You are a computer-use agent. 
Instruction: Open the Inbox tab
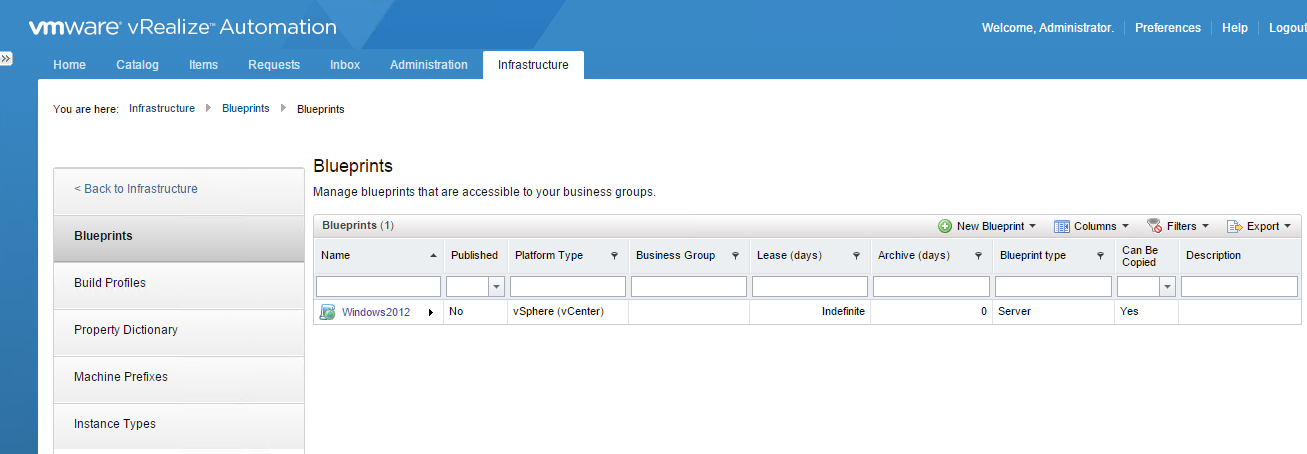(345, 65)
